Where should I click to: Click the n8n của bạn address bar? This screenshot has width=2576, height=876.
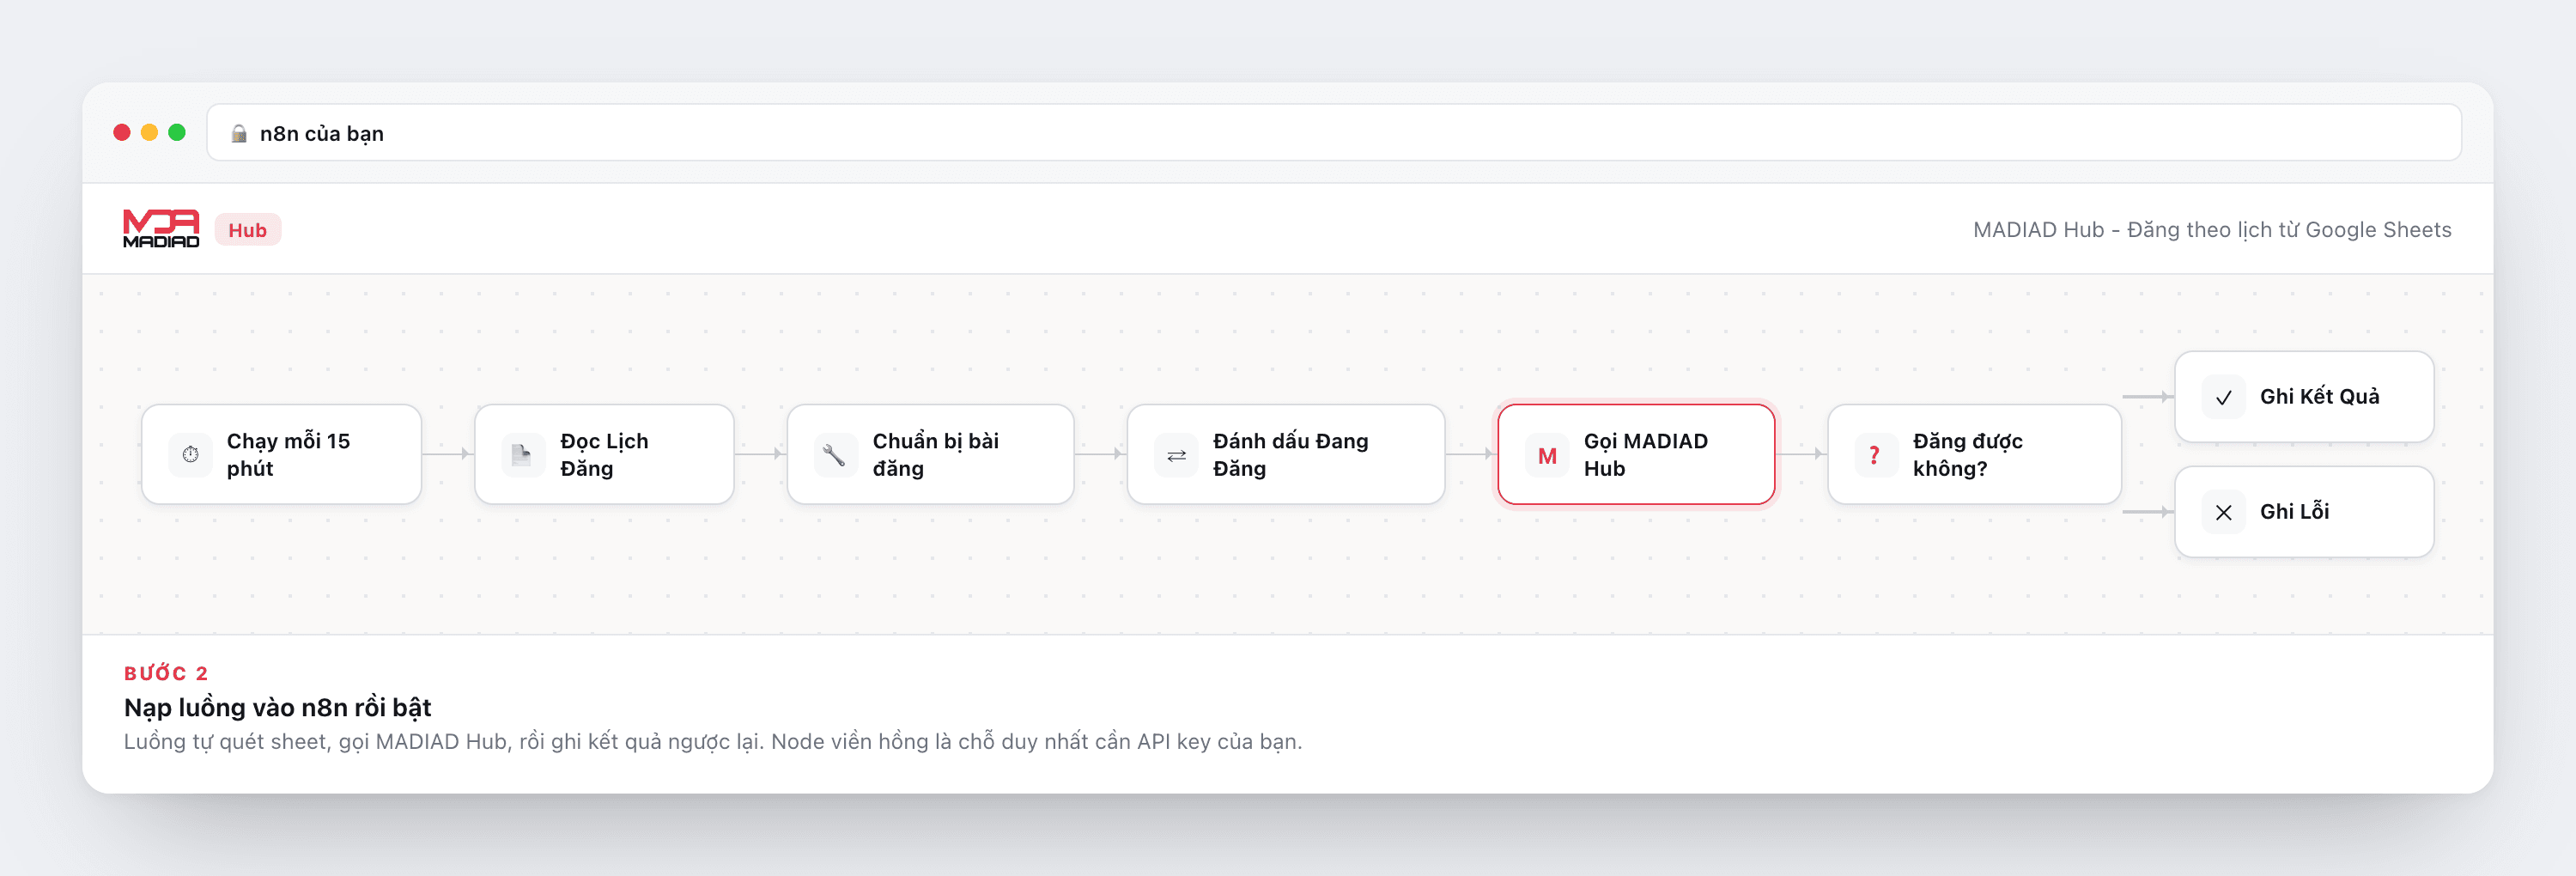tap(1334, 132)
